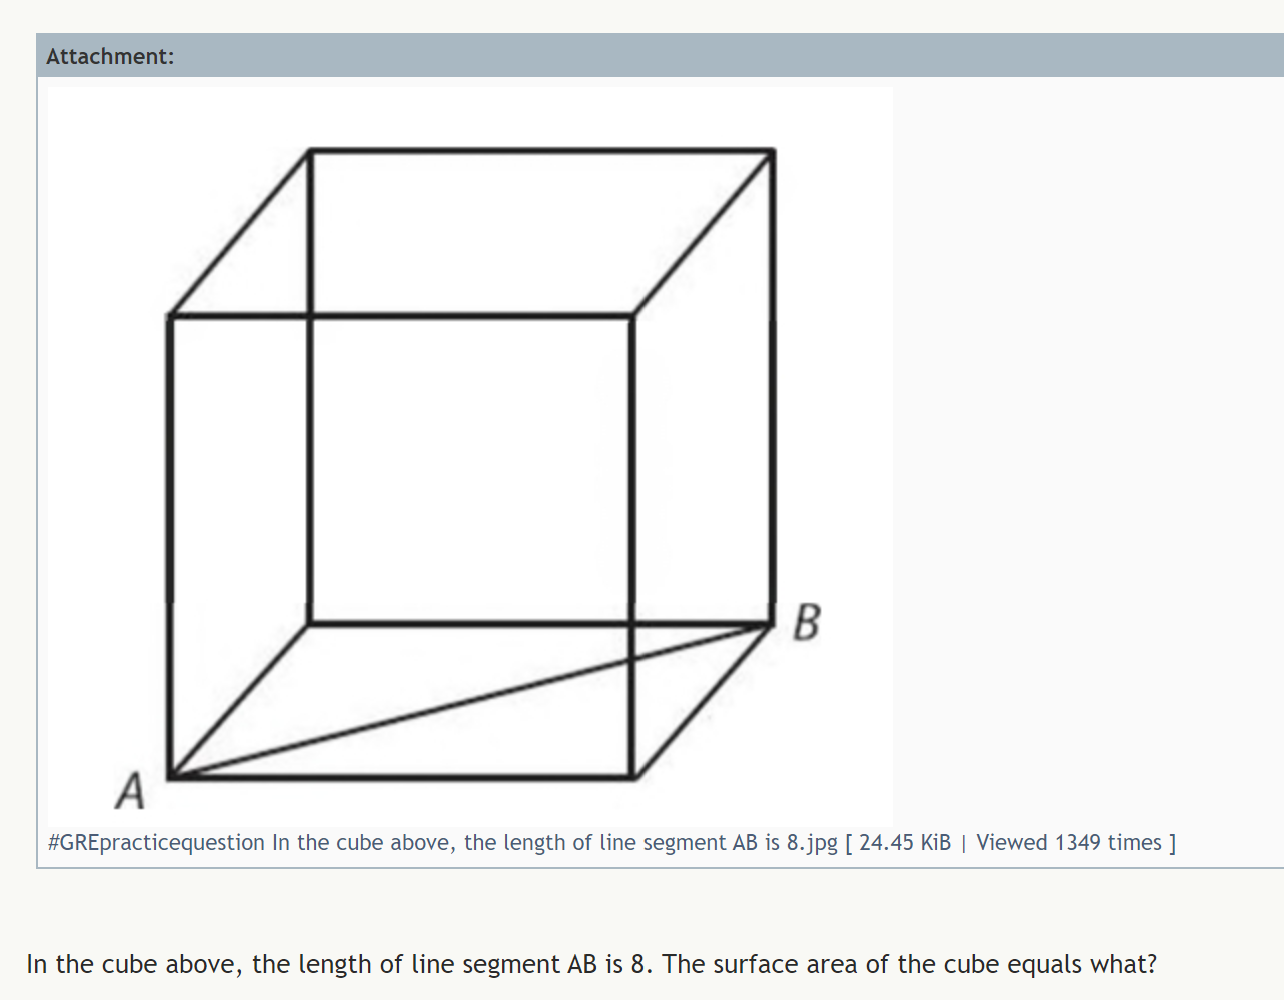Screen dimensions: 1284x1000
Task: Click the 'Attachment:' header label
Action: click(x=110, y=56)
